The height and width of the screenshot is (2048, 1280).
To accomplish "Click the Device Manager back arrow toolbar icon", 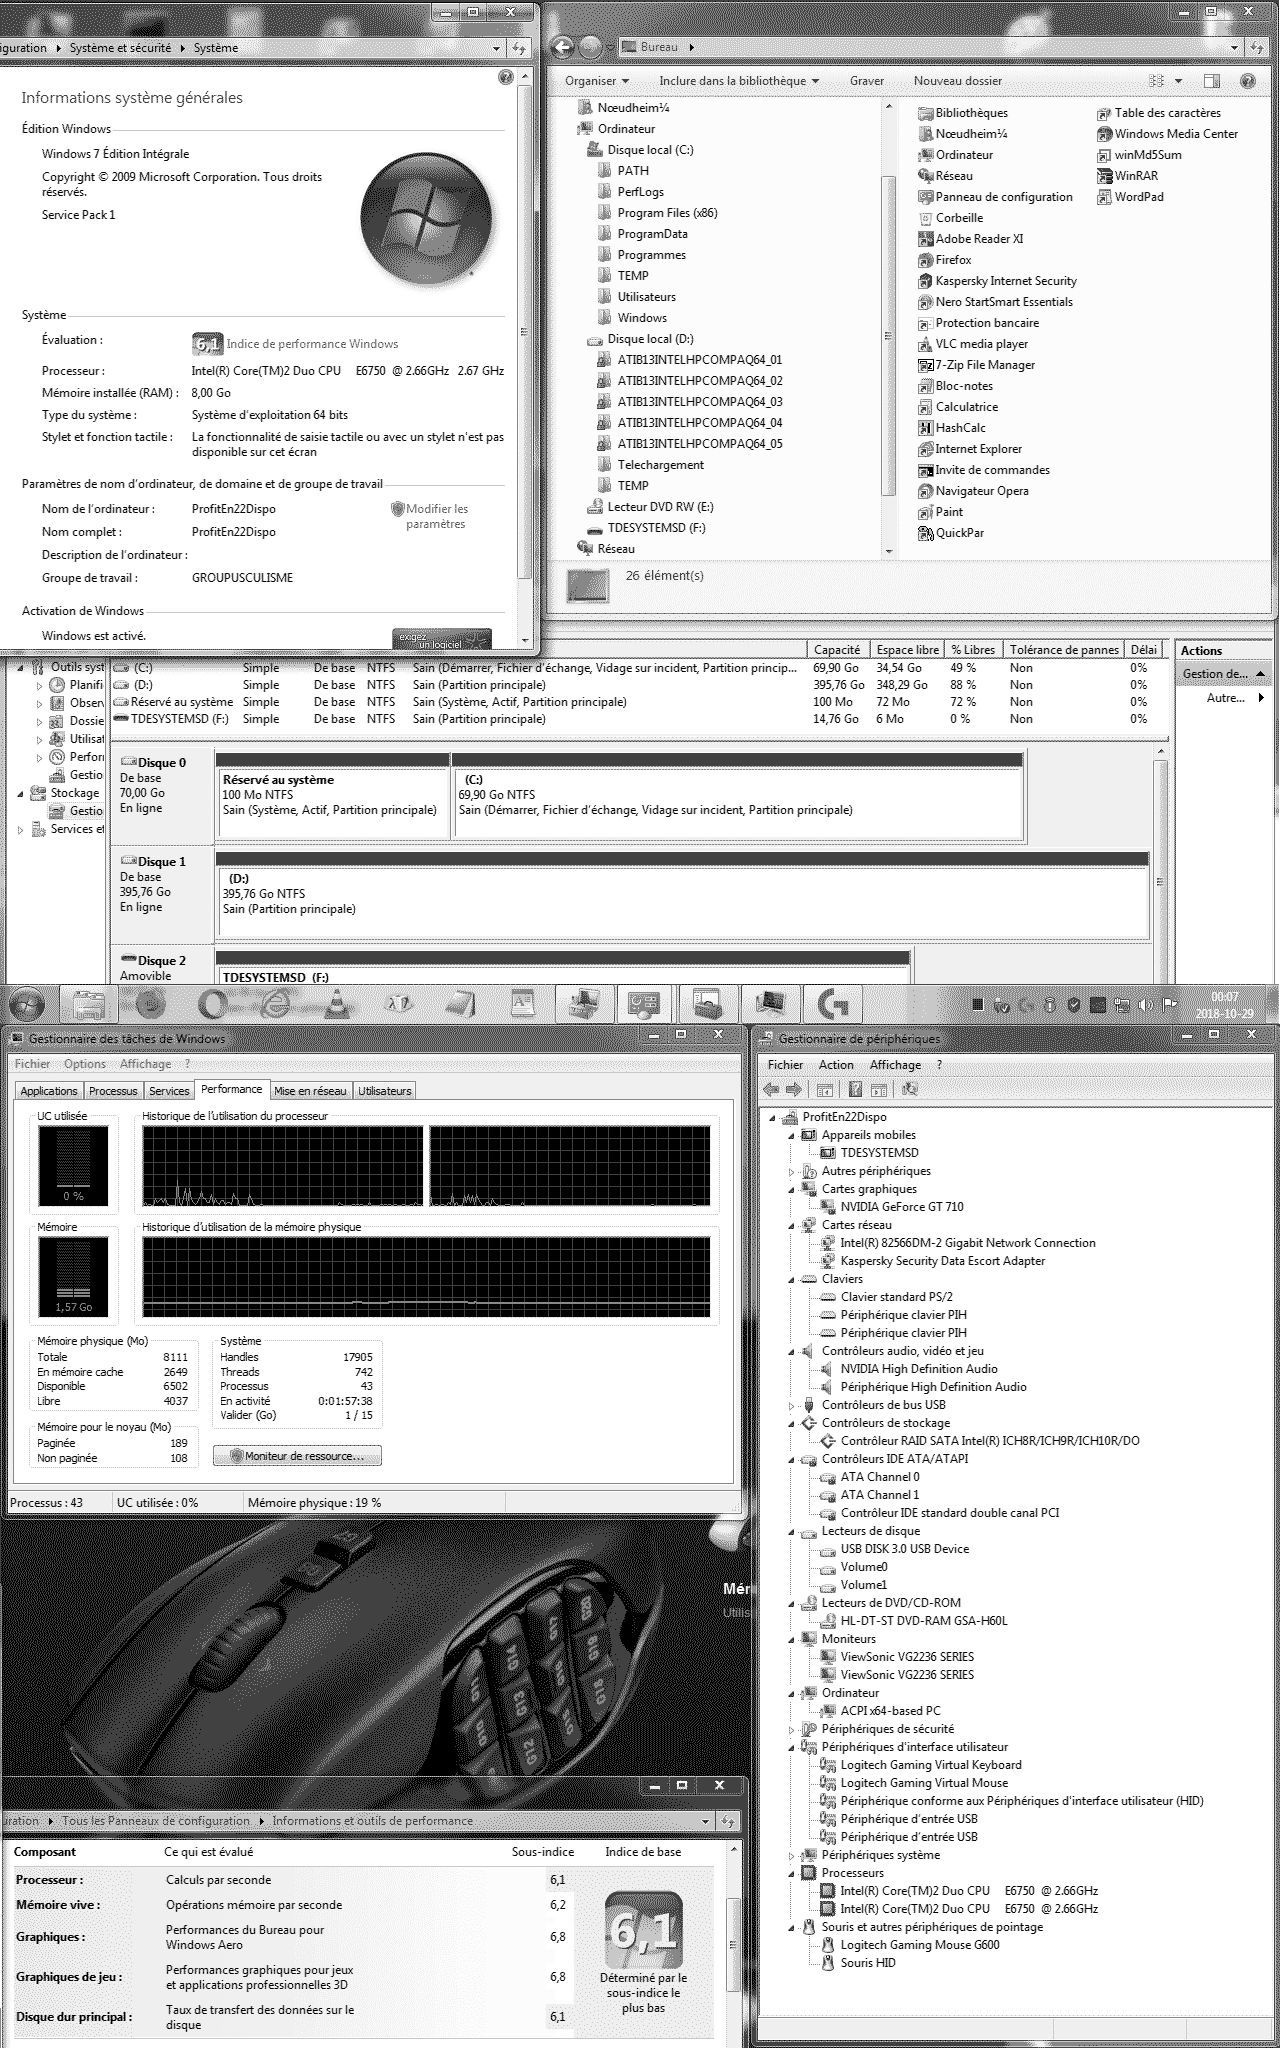I will 771,1089.
